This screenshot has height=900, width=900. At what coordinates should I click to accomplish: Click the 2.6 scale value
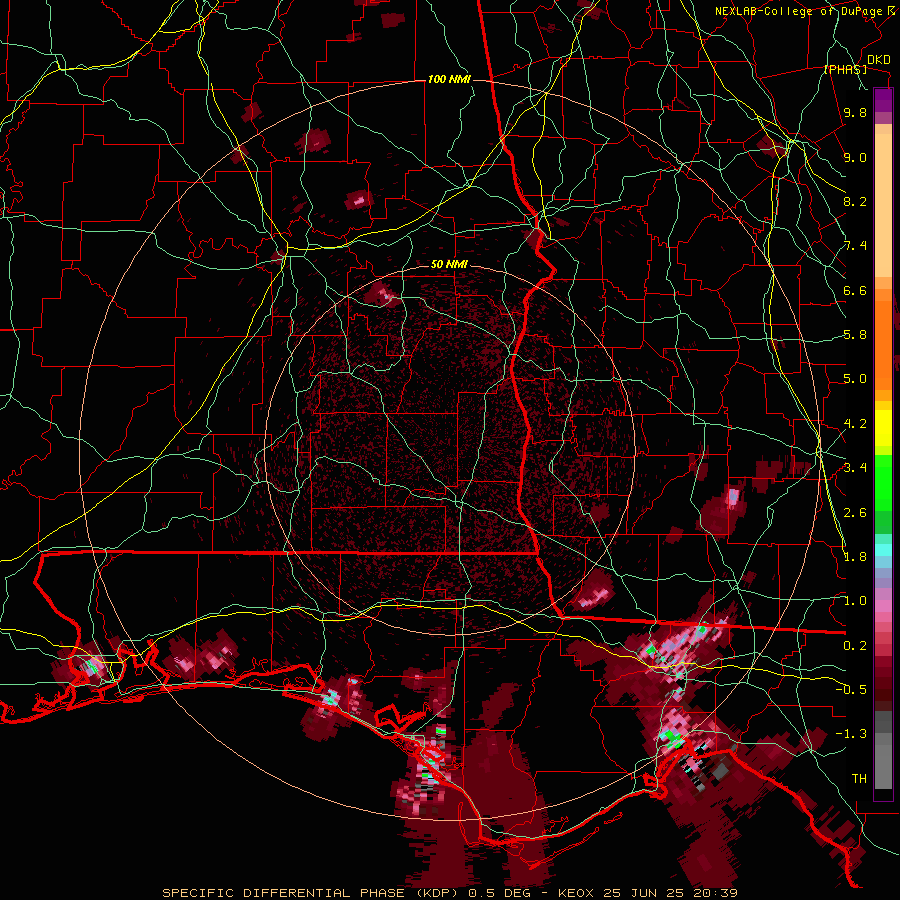(x=855, y=513)
